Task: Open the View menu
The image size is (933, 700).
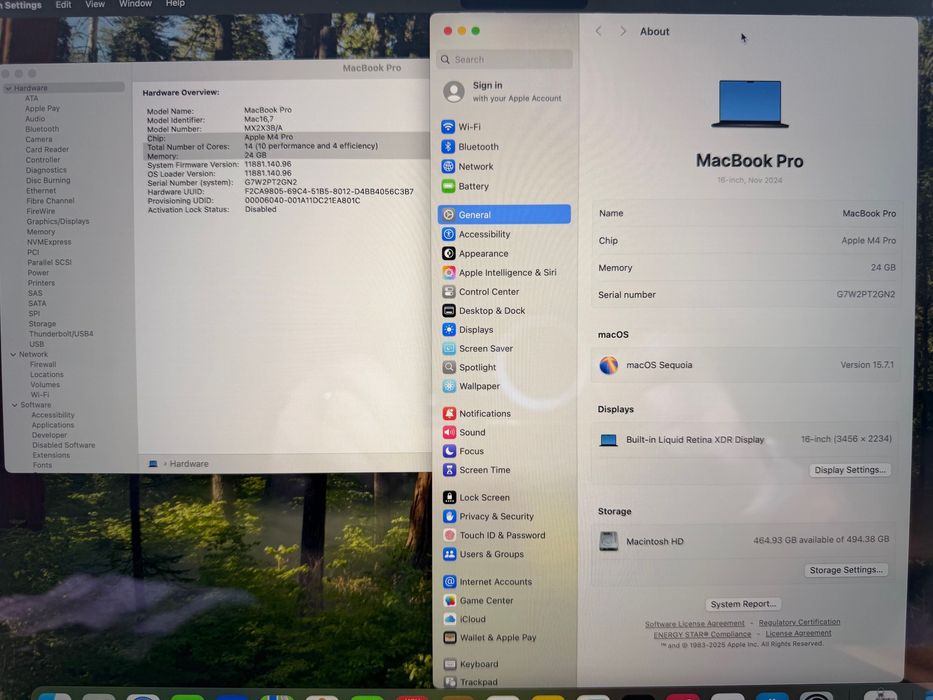Action: [95, 4]
